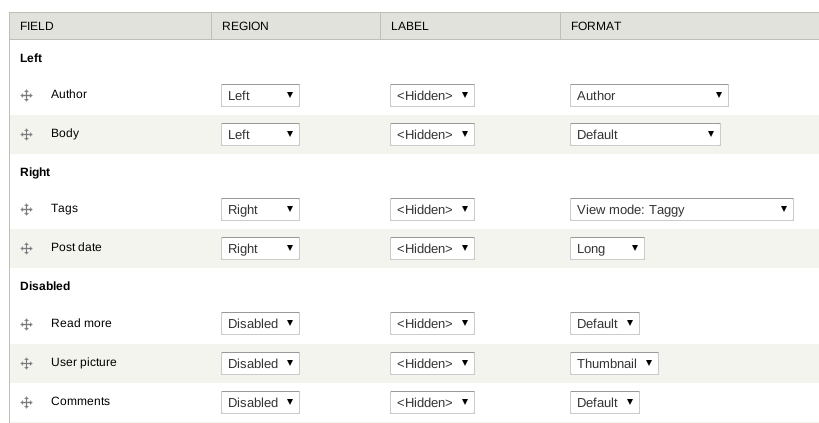819x423 pixels.
Task: Expand the Post date Long format dropdown
Action: tap(607, 249)
